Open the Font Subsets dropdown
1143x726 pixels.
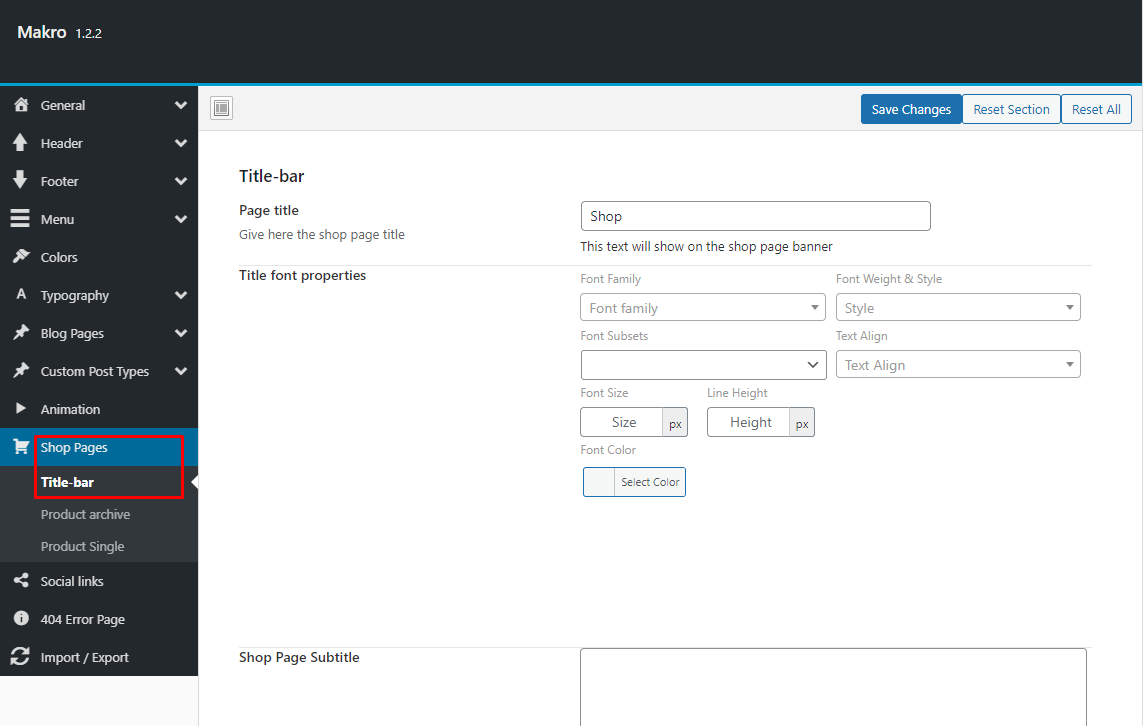(703, 364)
